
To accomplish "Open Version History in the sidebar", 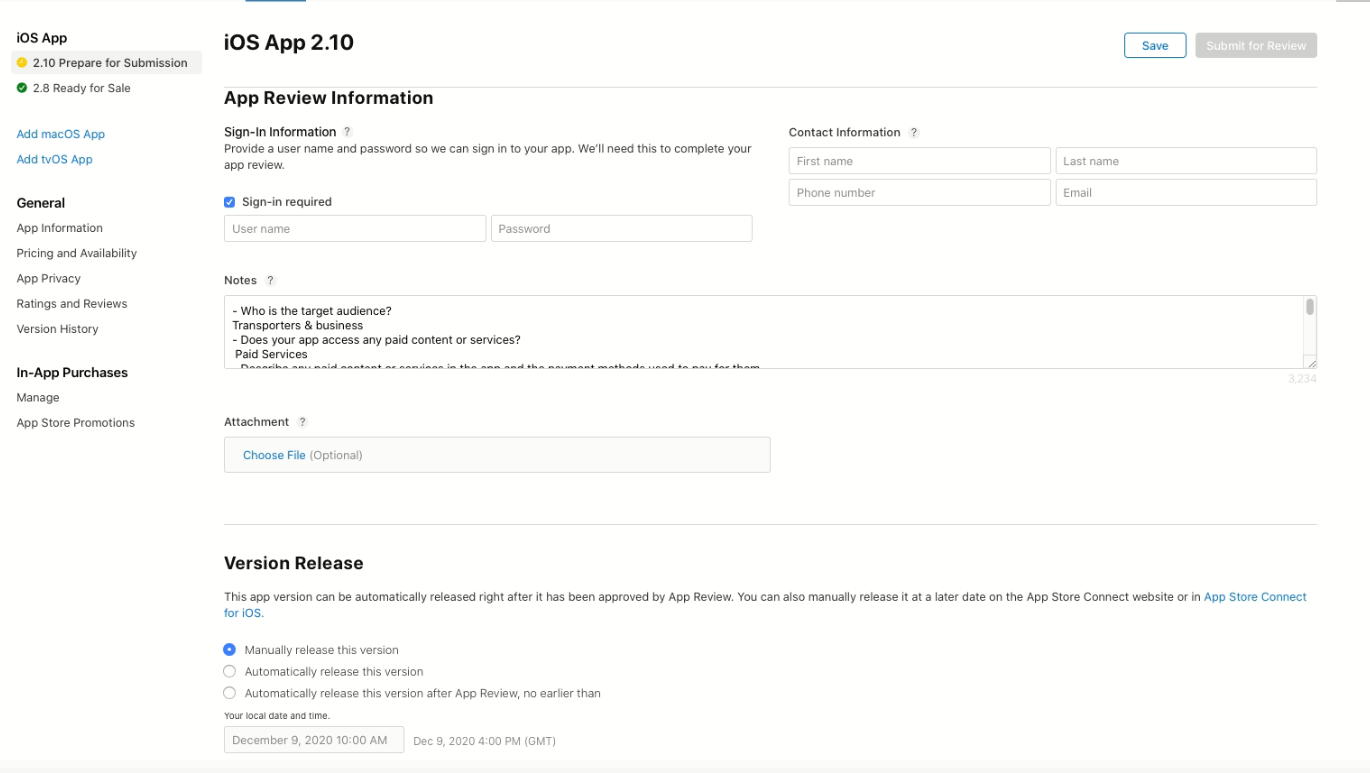I will [57, 328].
